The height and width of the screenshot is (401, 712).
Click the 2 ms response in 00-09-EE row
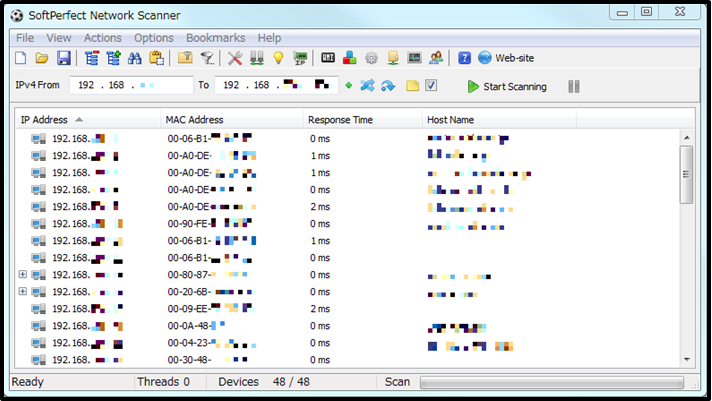tap(320, 309)
